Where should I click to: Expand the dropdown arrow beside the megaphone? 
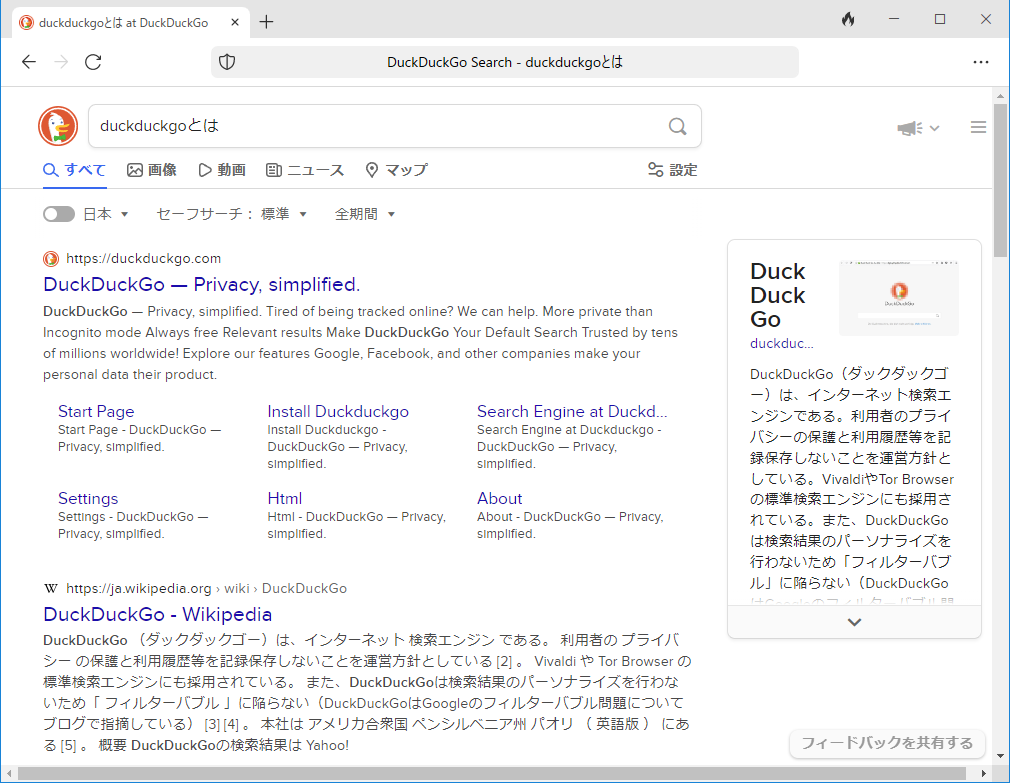pyautogui.click(x=935, y=128)
